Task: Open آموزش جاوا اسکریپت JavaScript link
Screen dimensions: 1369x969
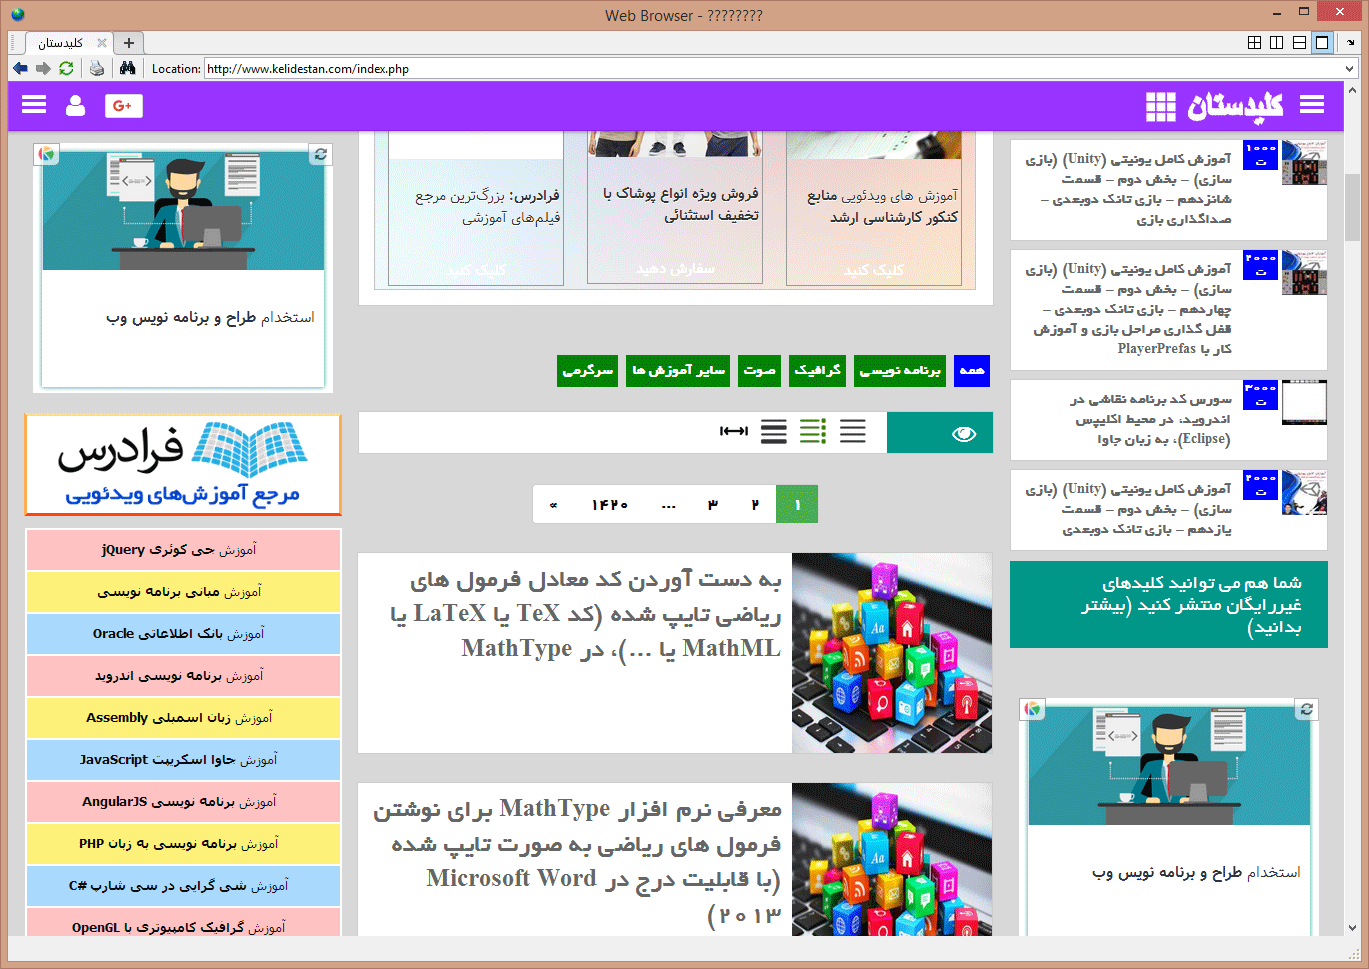Action: pos(183,760)
